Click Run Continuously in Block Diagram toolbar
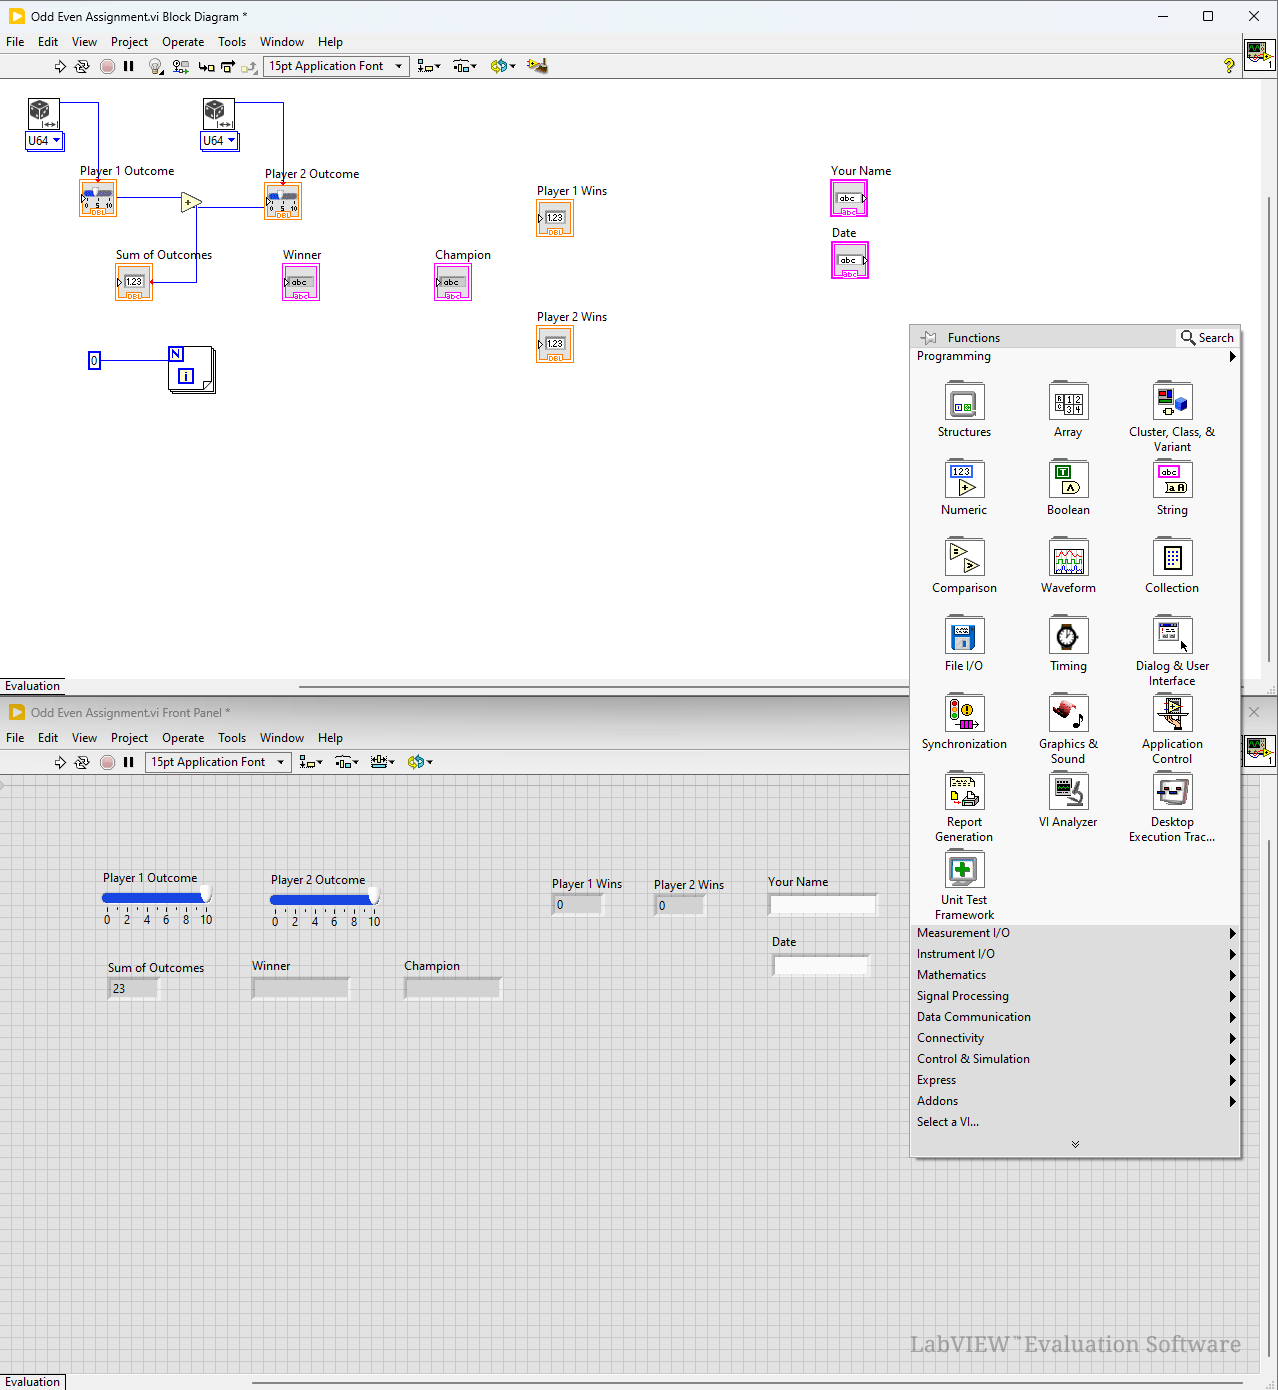1278x1390 pixels. pos(82,66)
